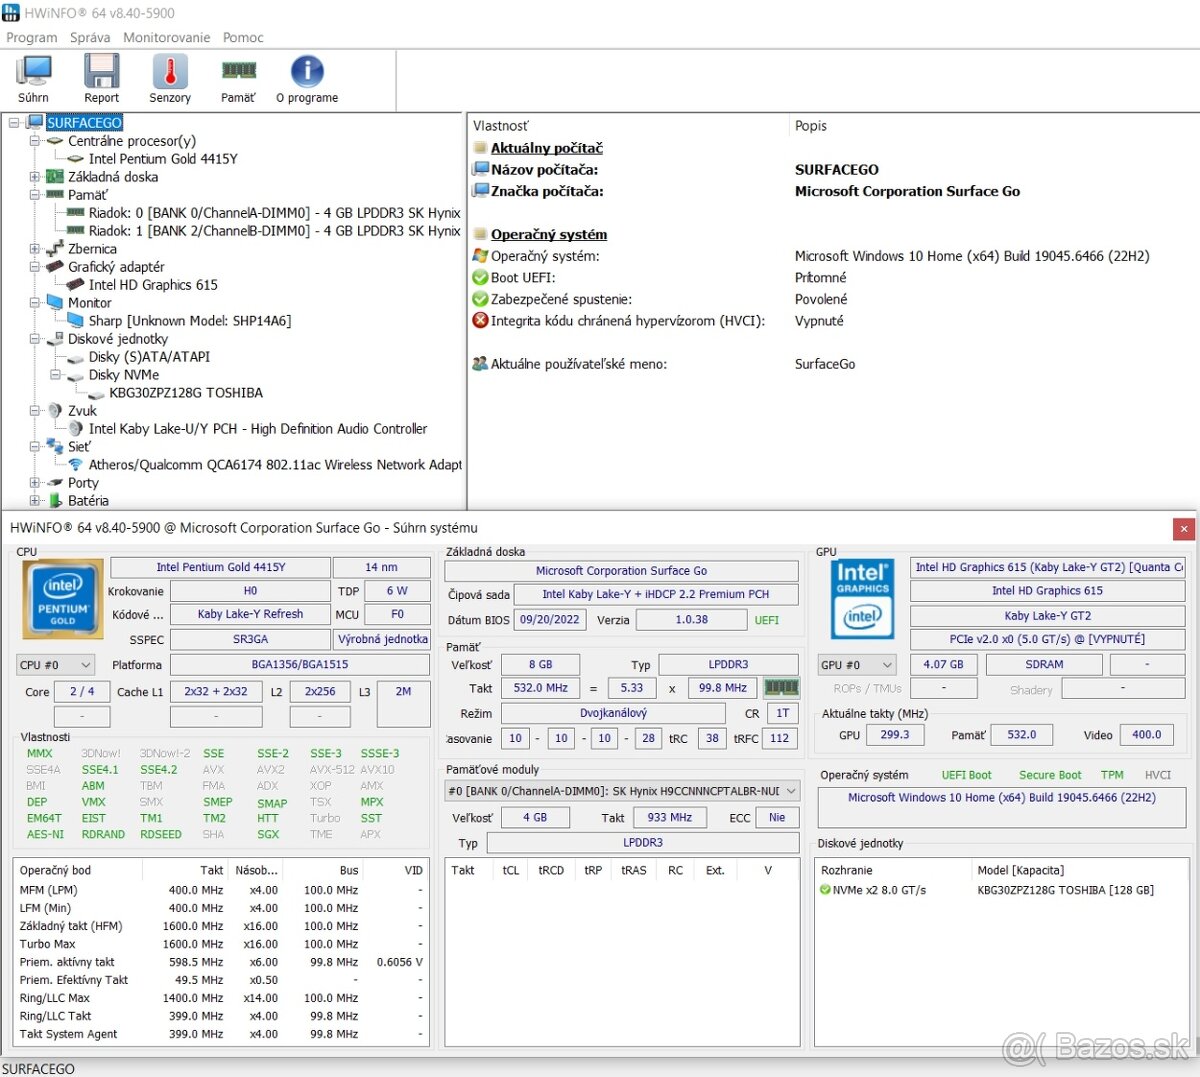Image resolution: width=1200 pixels, height=1077 pixels.
Task: Click the Aktuálny počítač heading
Action: pos(547,148)
